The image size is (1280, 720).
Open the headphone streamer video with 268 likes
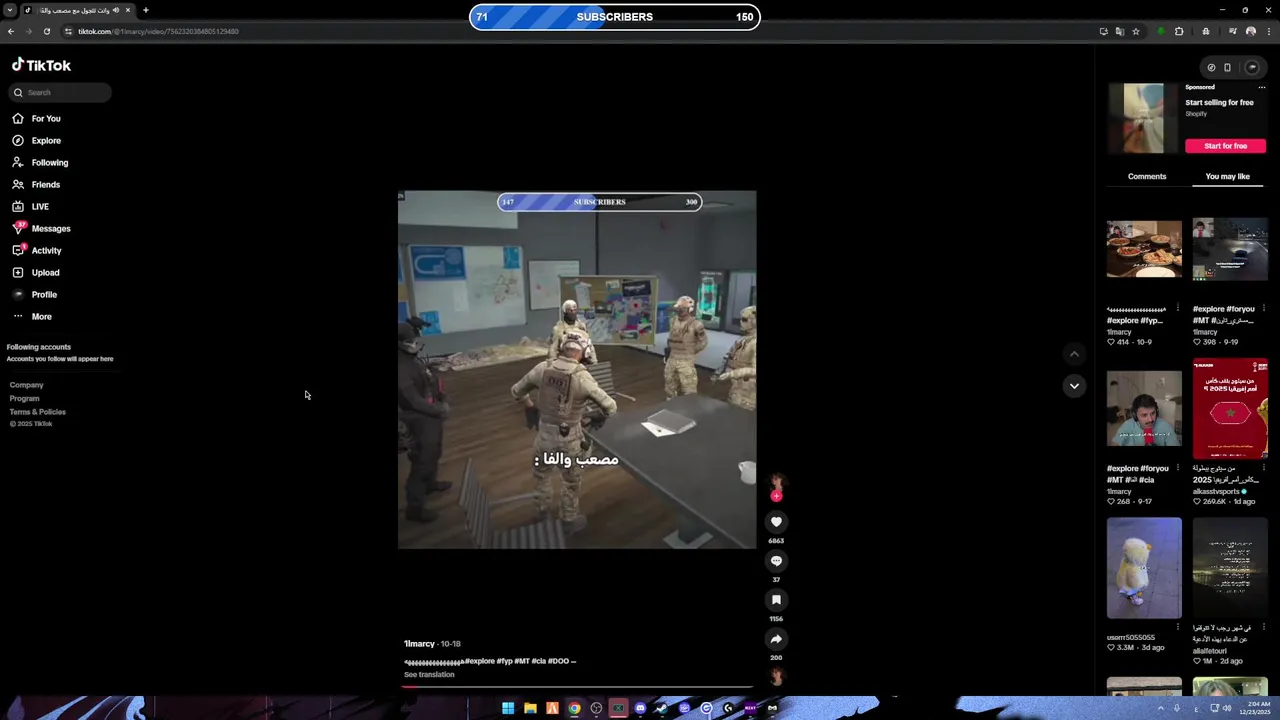pos(1144,408)
